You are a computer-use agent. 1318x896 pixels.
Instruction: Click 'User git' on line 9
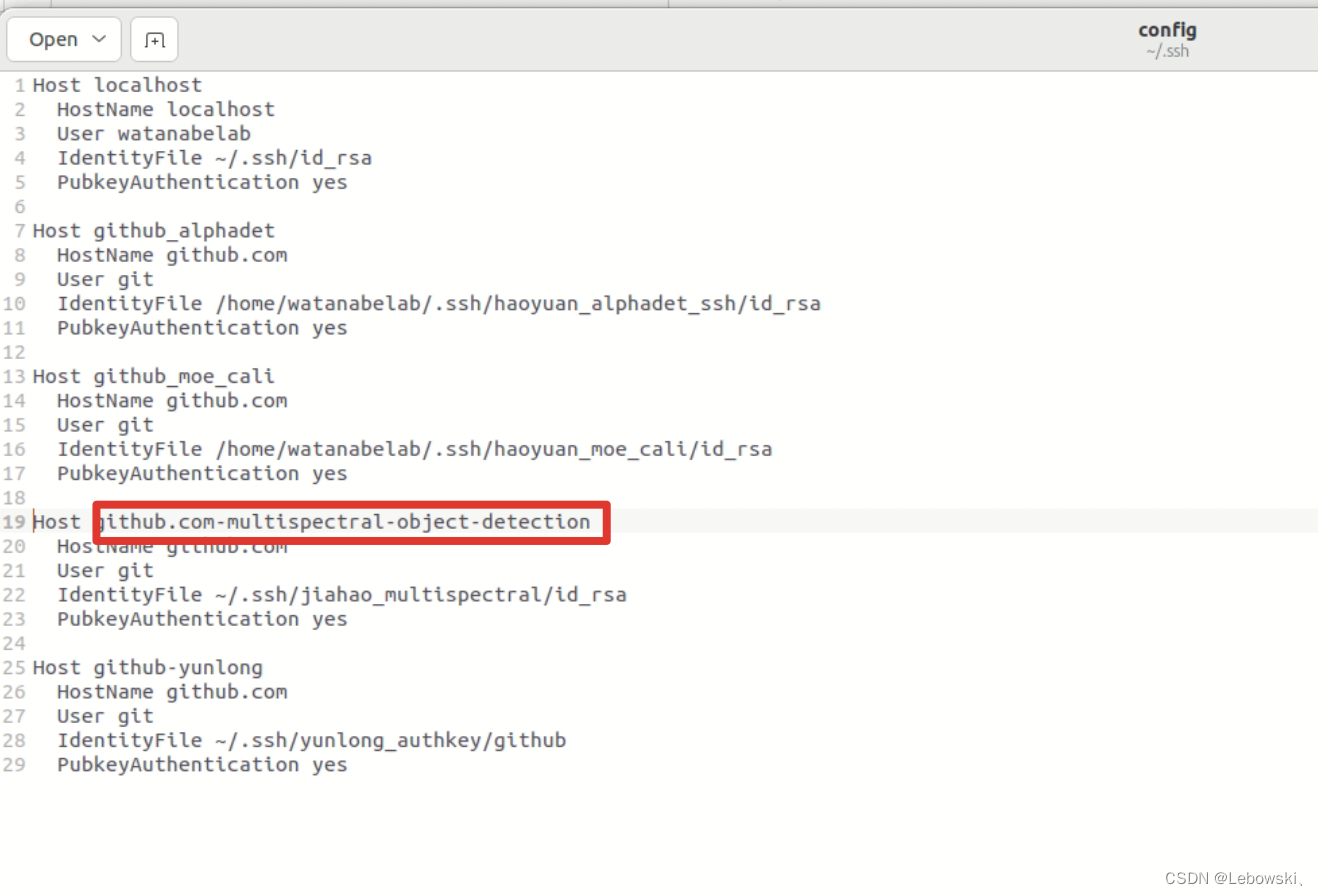pos(105,279)
